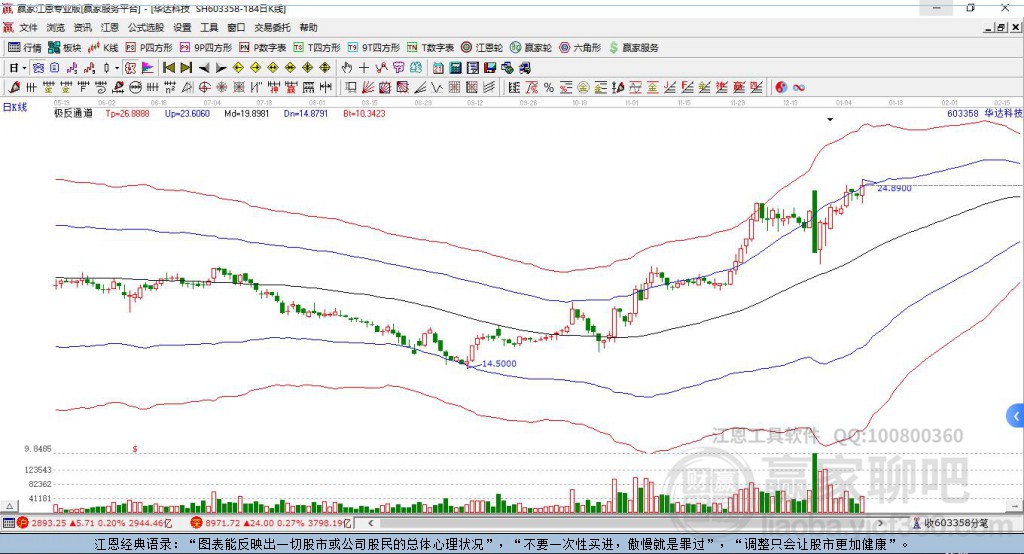Expand side panel with blue chevron button
Viewport: 1024px width, 554px height.
coord(1016,416)
